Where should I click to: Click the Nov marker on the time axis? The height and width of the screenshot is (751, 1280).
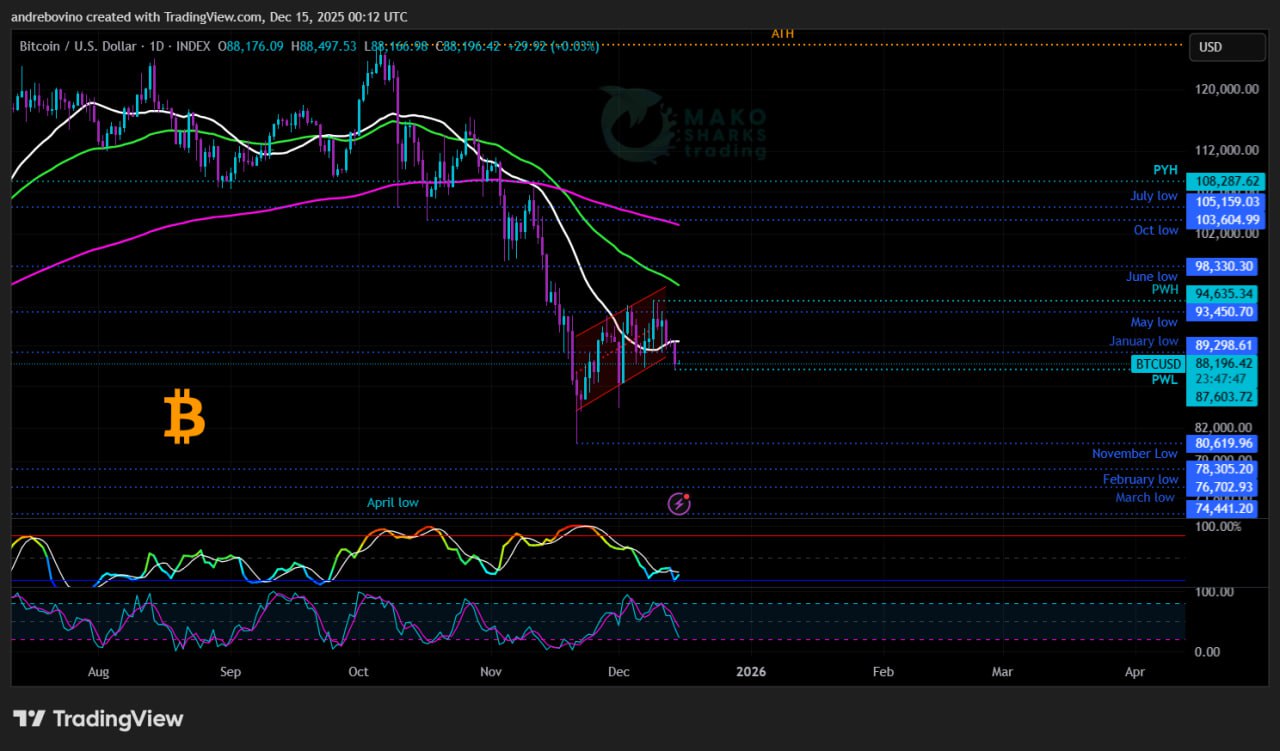[490, 672]
